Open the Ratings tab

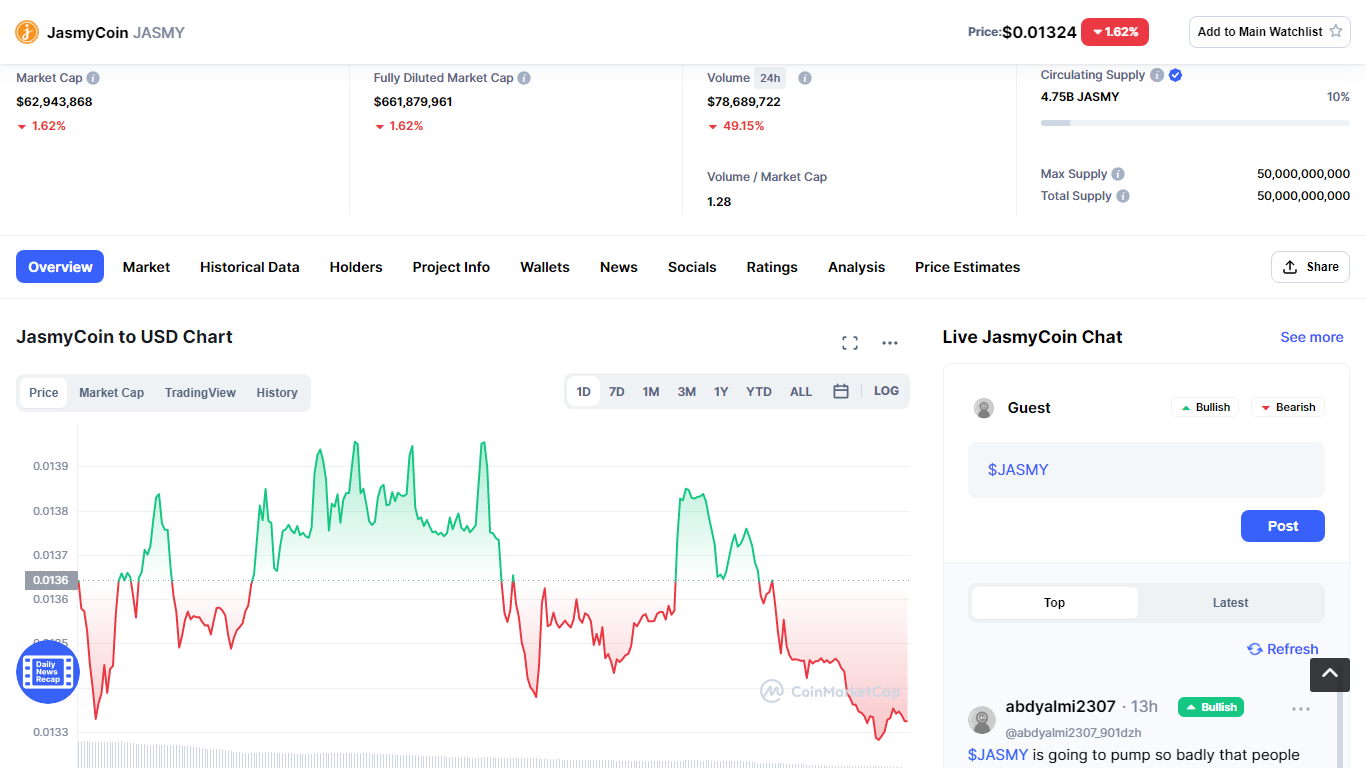pyautogui.click(x=772, y=267)
